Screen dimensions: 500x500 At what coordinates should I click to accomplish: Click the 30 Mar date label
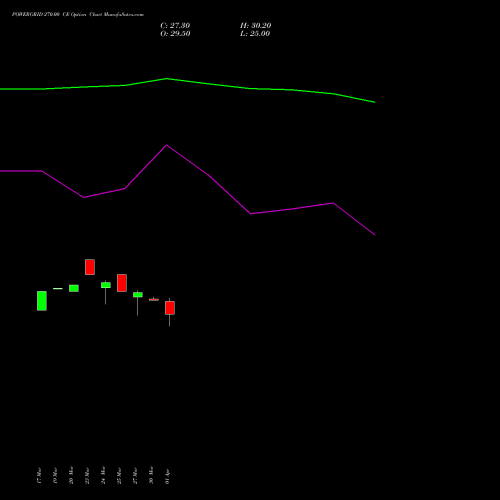(151, 475)
